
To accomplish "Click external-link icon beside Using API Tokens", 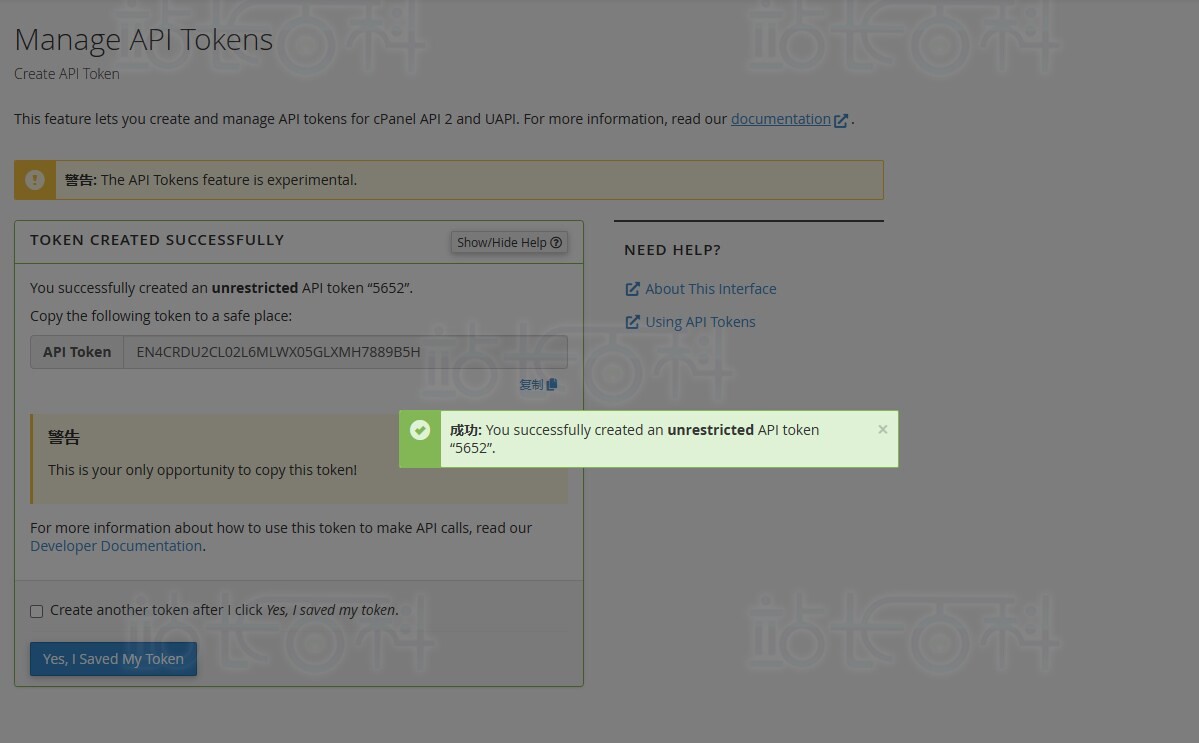I will click(632, 322).
